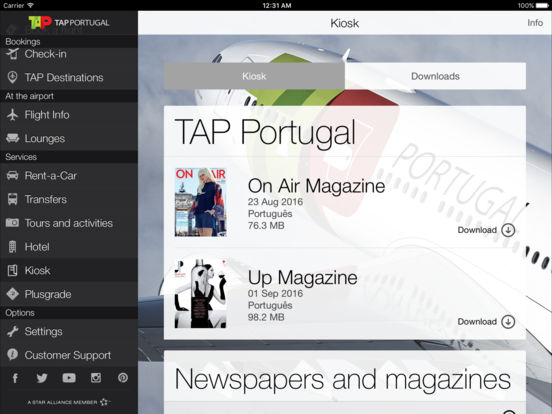Open Settings from Options
552x414 pixels.
(69, 332)
